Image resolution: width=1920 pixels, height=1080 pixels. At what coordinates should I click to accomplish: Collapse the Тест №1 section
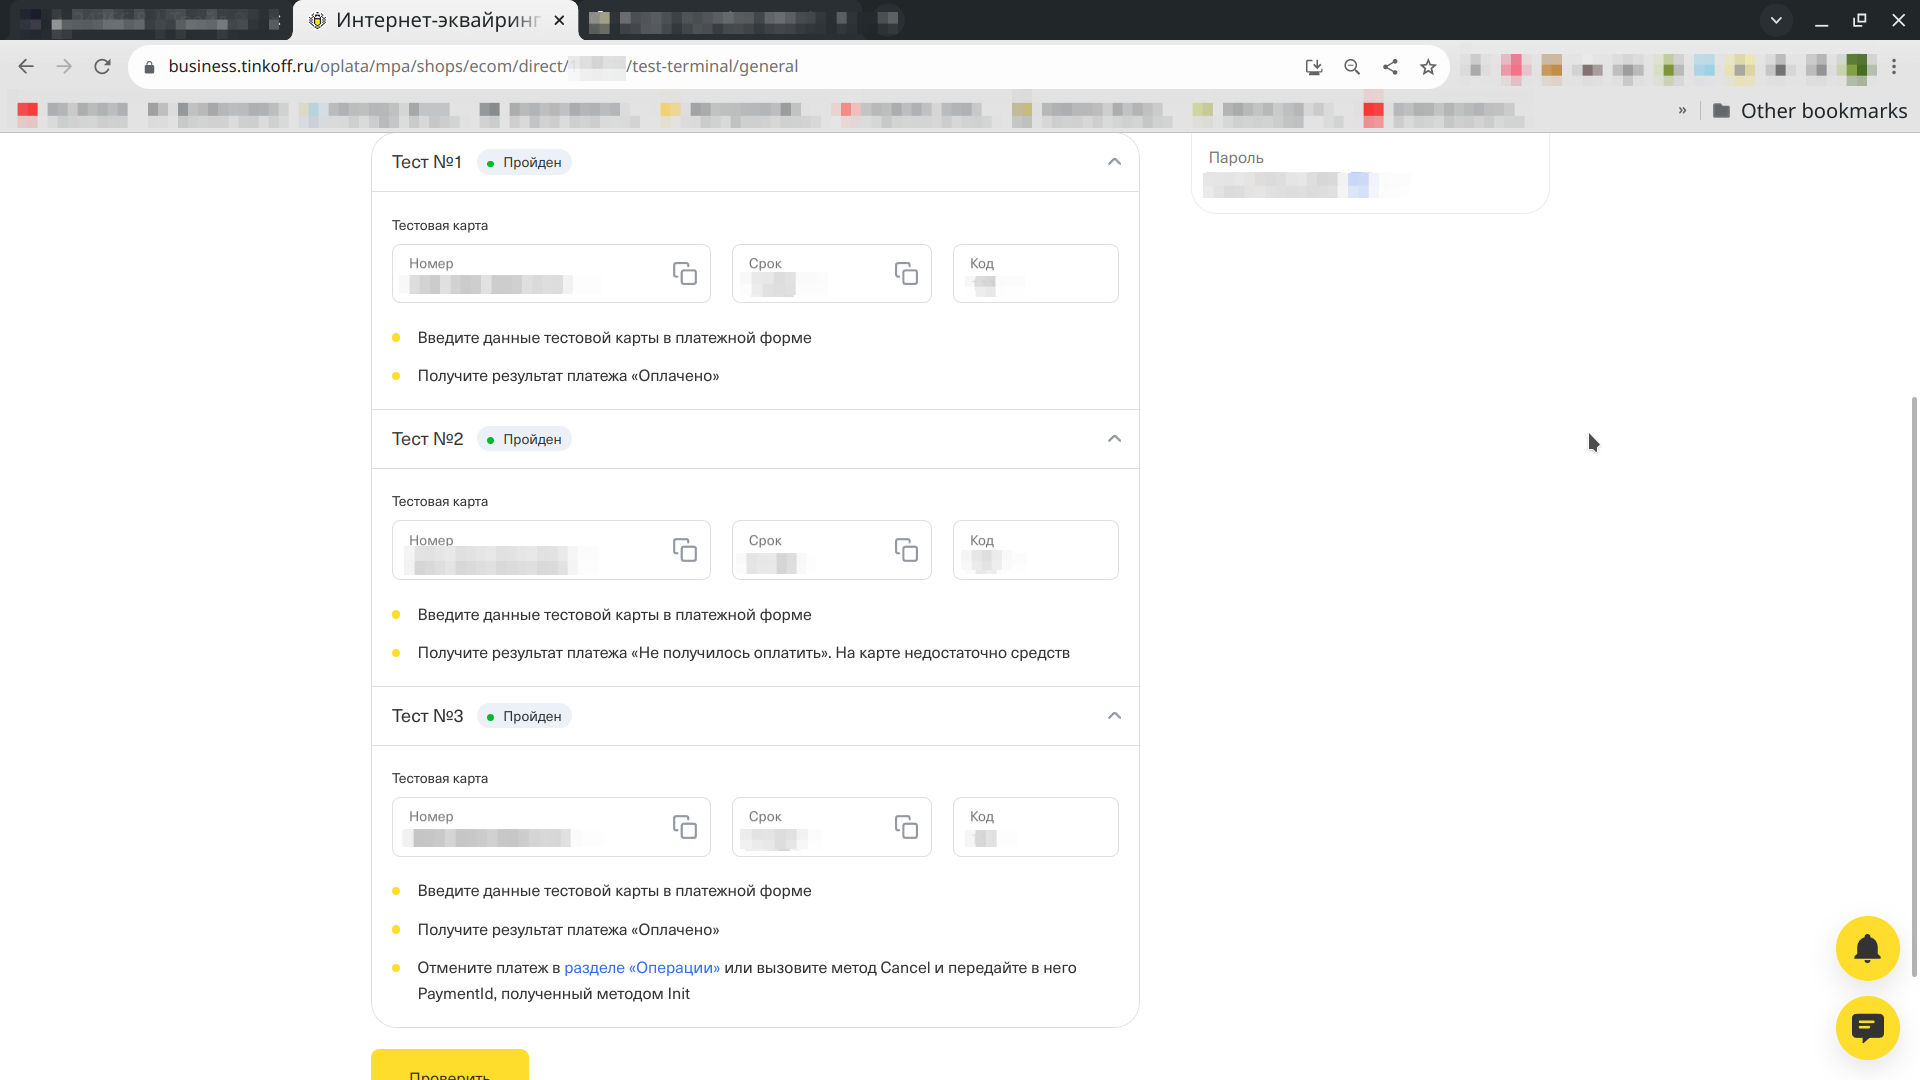pos(1114,162)
